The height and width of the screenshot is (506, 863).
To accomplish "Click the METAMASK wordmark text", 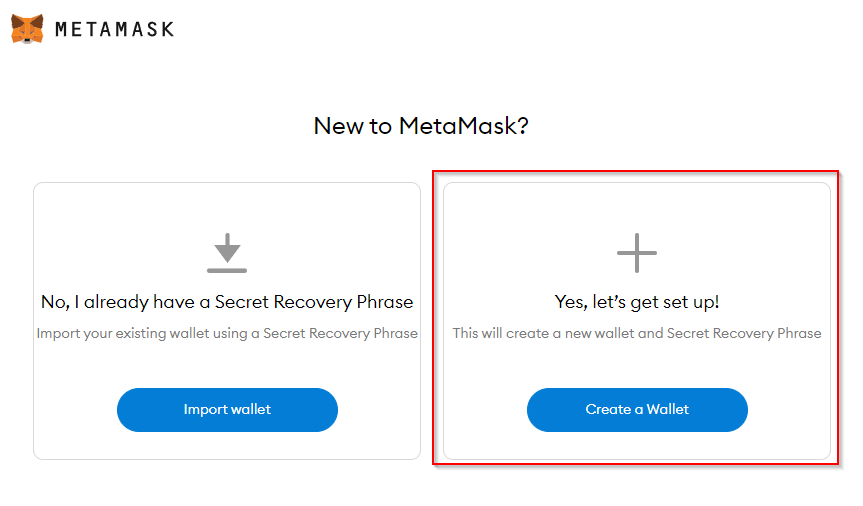I will coord(114,29).
